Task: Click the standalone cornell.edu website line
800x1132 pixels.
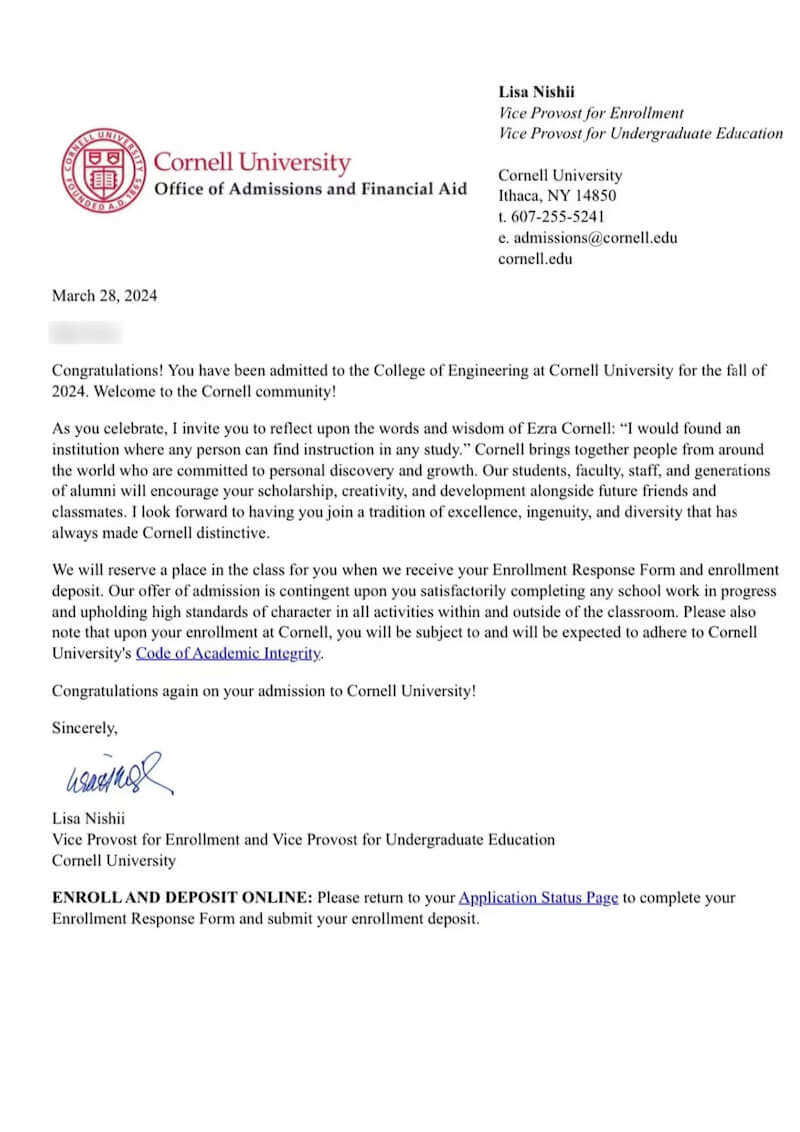Action: click(x=535, y=259)
